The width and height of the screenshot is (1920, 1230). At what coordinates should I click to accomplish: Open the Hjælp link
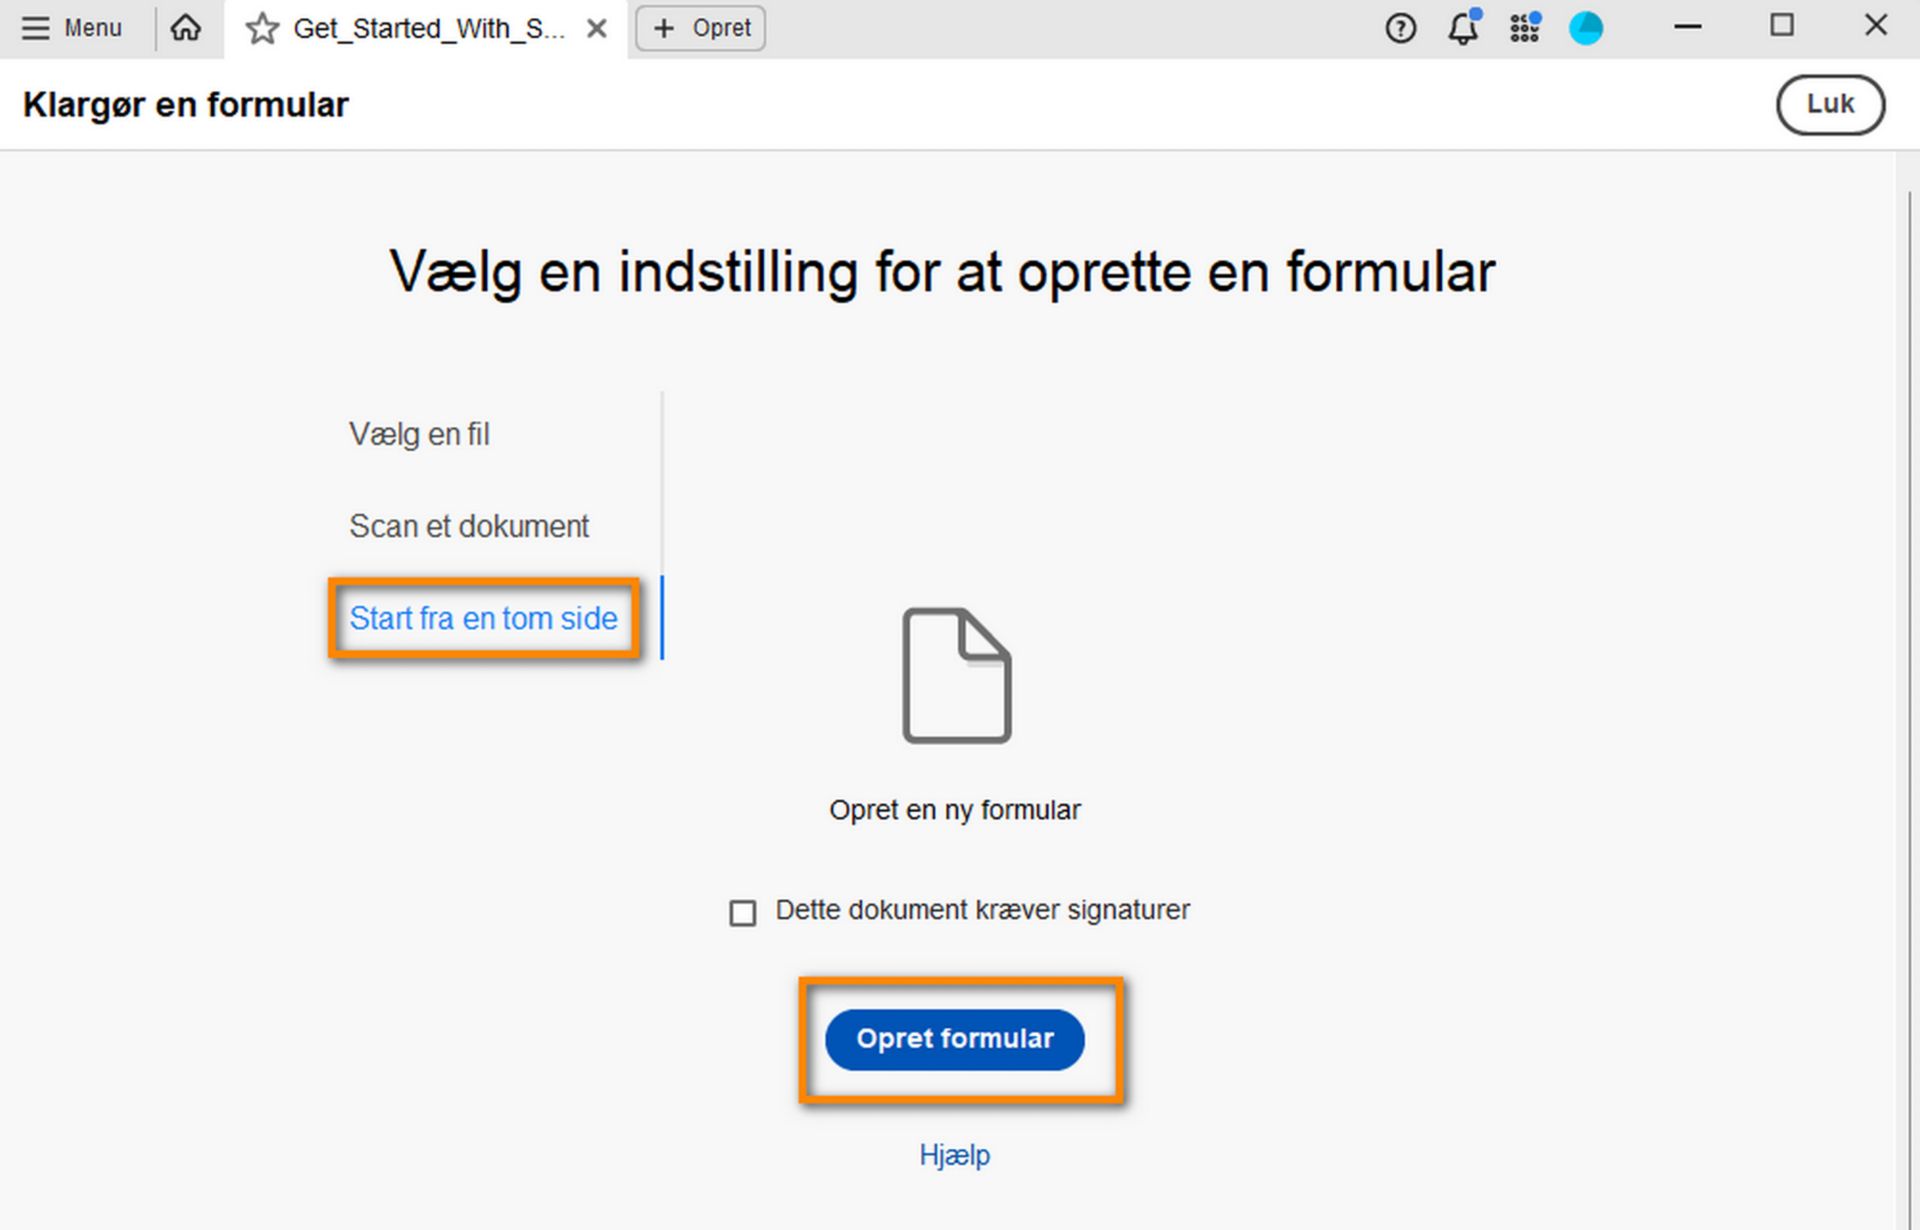(x=954, y=1154)
